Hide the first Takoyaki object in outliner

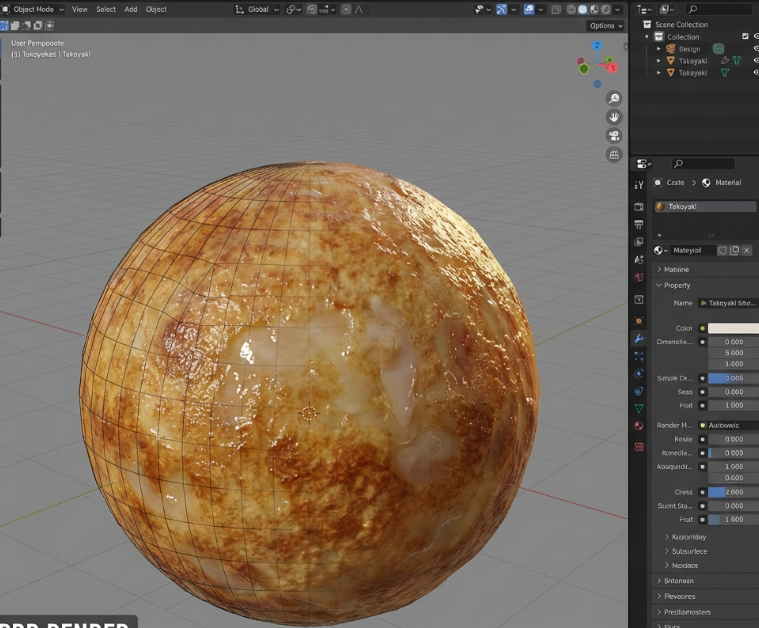[x=755, y=60]
